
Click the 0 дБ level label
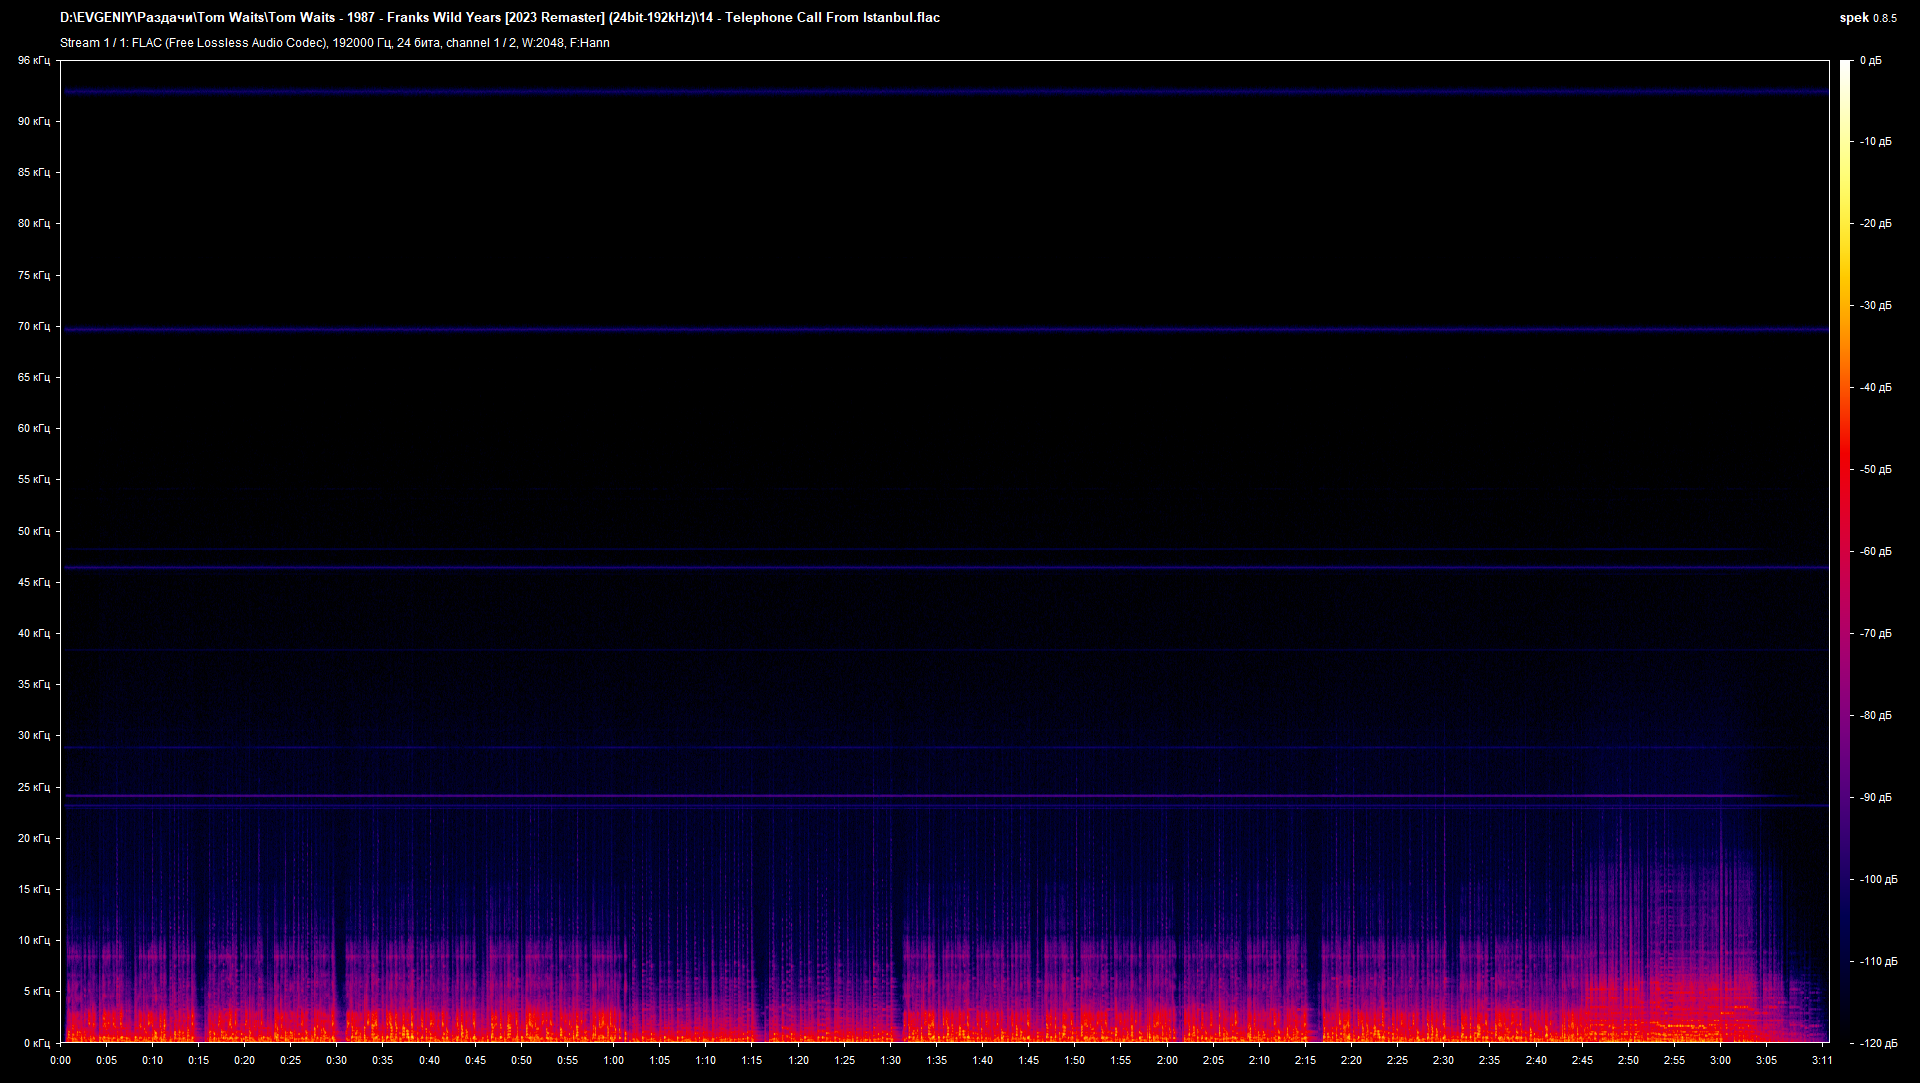click(x=1871, y=61)
